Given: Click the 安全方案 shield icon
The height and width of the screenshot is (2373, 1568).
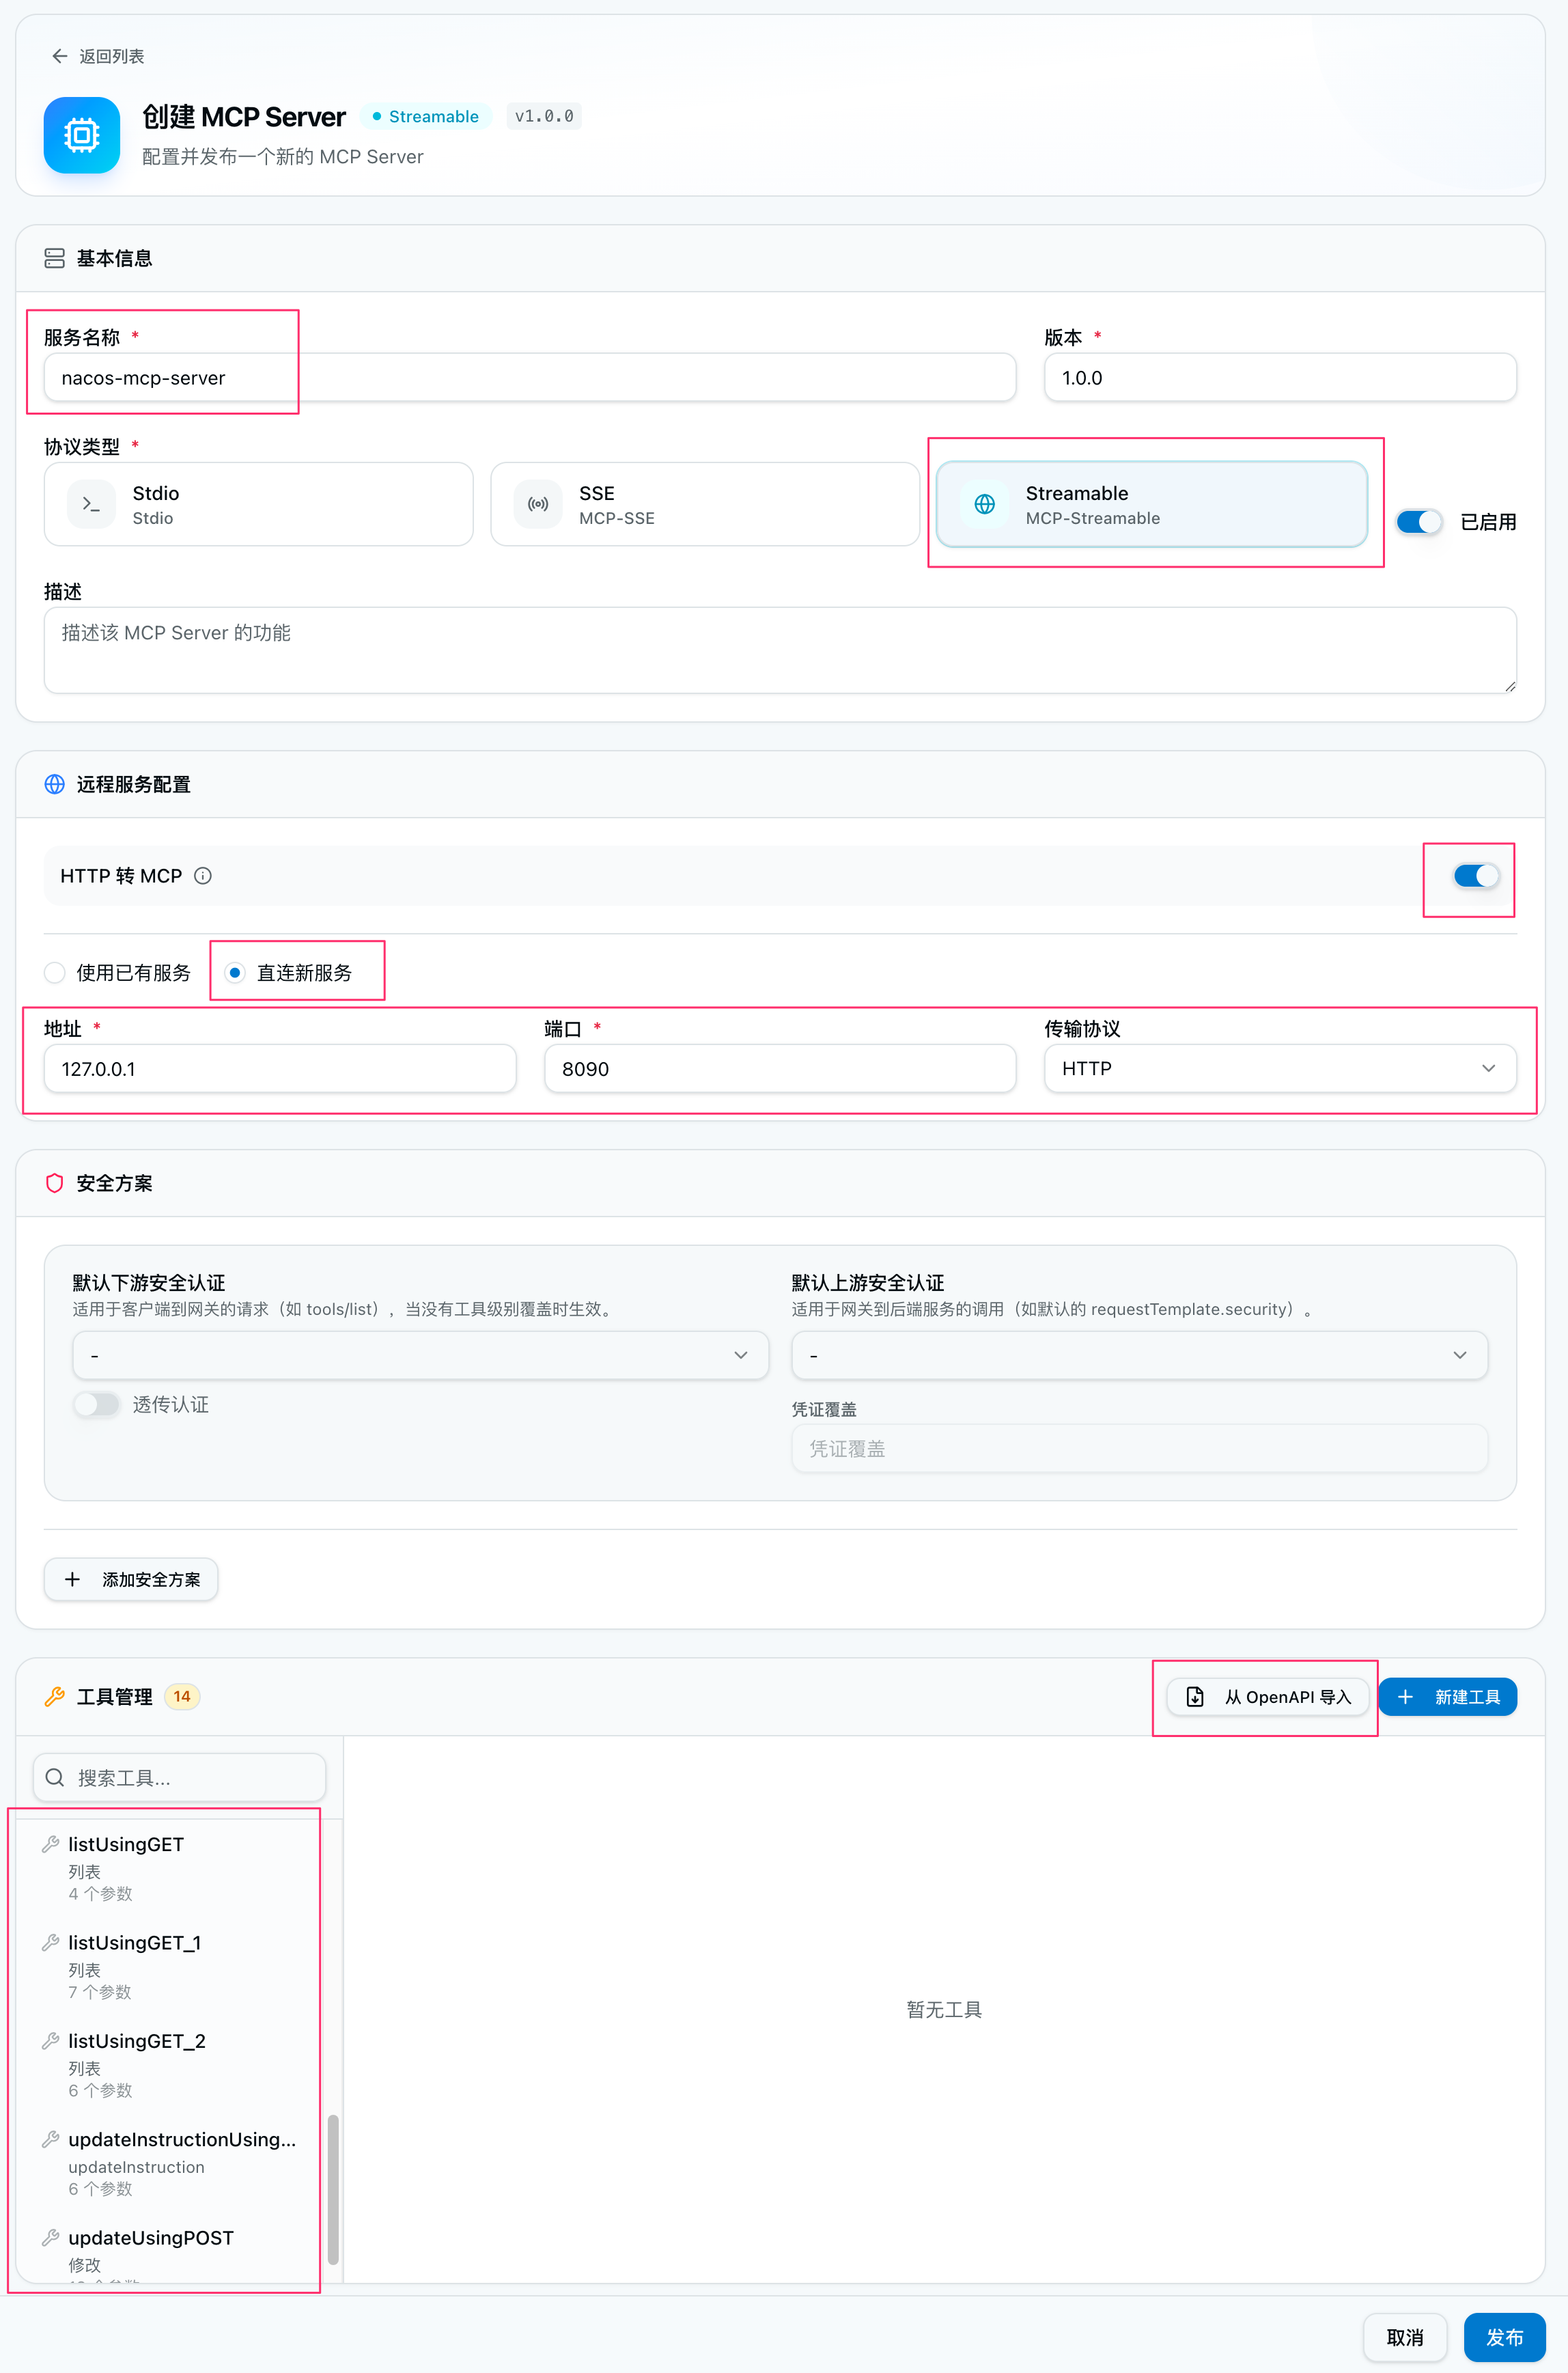Looking at the screenshot, I should pos(55,1183).
